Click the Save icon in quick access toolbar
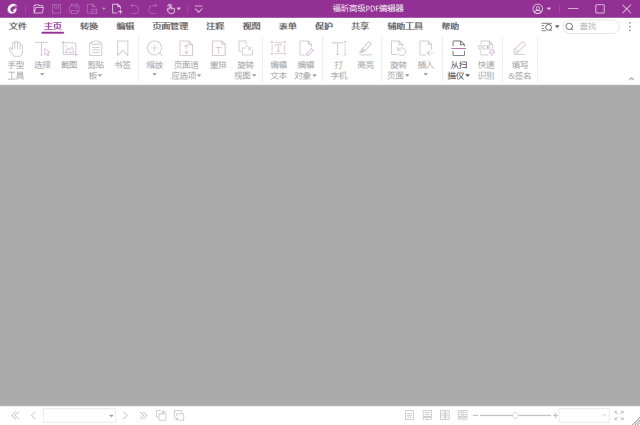This screenshot has width=640, height=425. point(56,9)
